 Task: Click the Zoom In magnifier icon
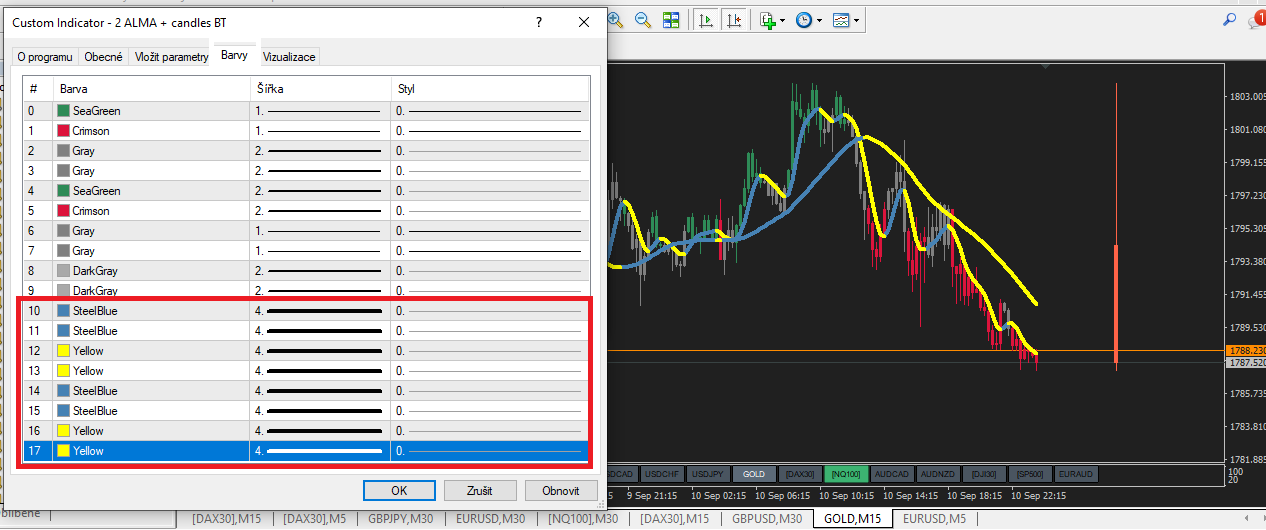[x=615, y=19]
